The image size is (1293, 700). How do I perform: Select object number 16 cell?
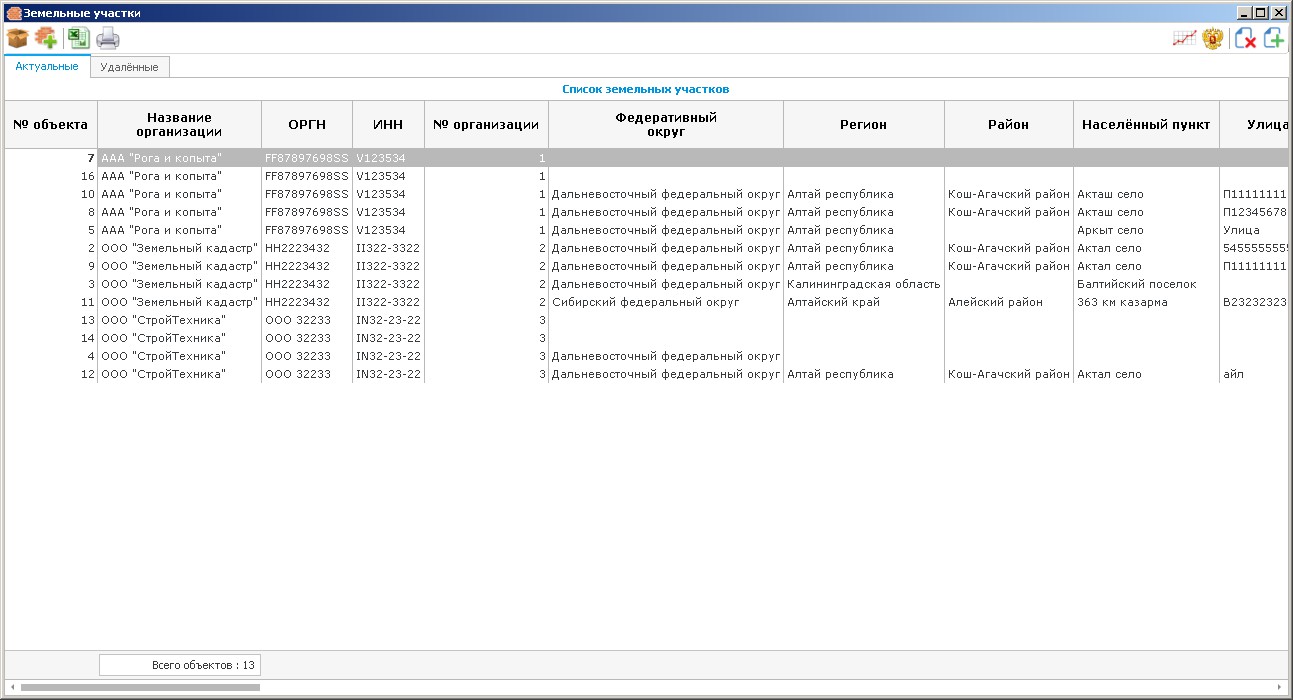click(51, 176)
